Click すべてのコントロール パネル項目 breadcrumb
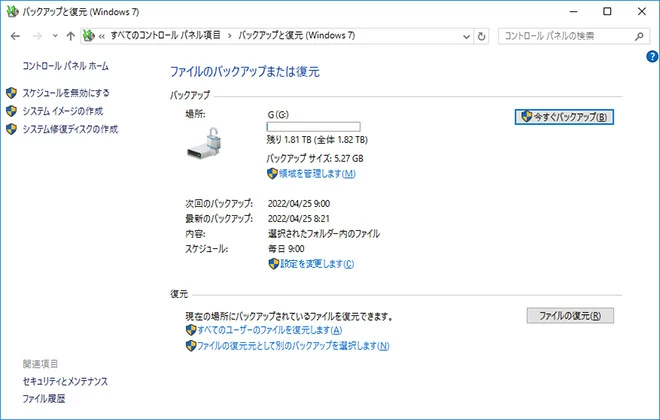This screenshot has width=660, height=420. pyautogui.click(x=165, y=35)
